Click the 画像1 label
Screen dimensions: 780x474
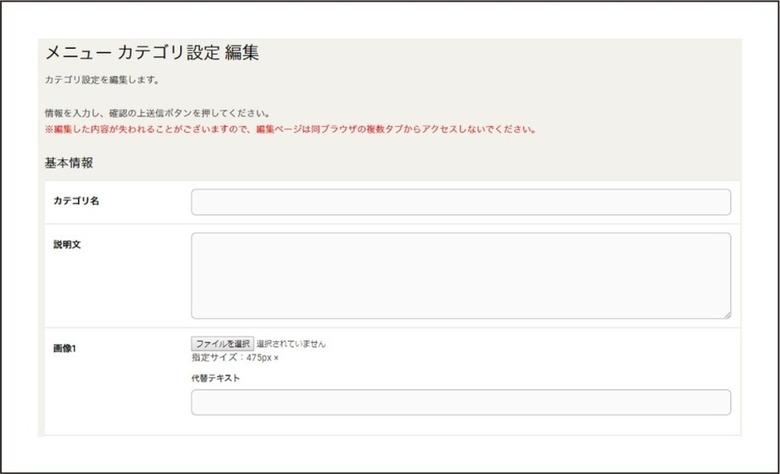point(65,348)
